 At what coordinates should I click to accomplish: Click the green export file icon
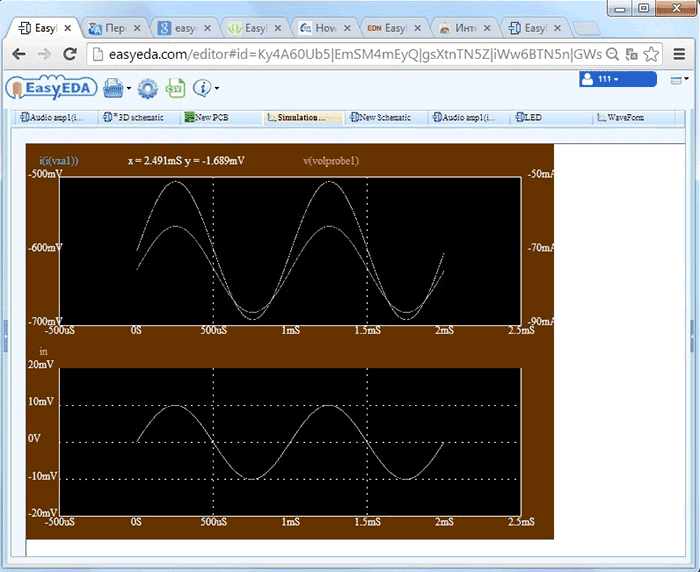click(175, 89)
